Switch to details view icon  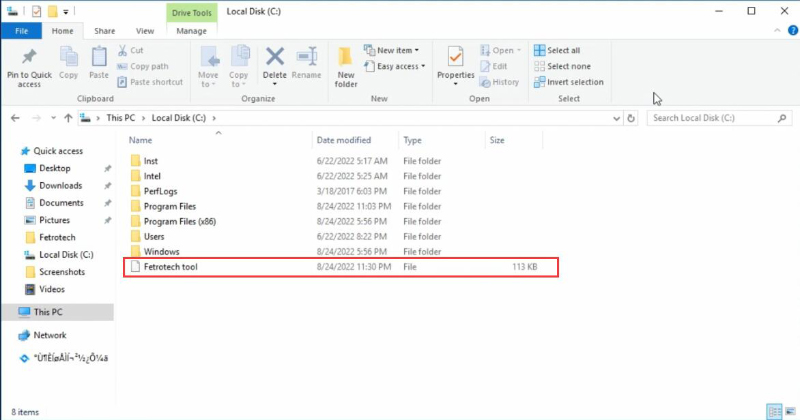774,411
